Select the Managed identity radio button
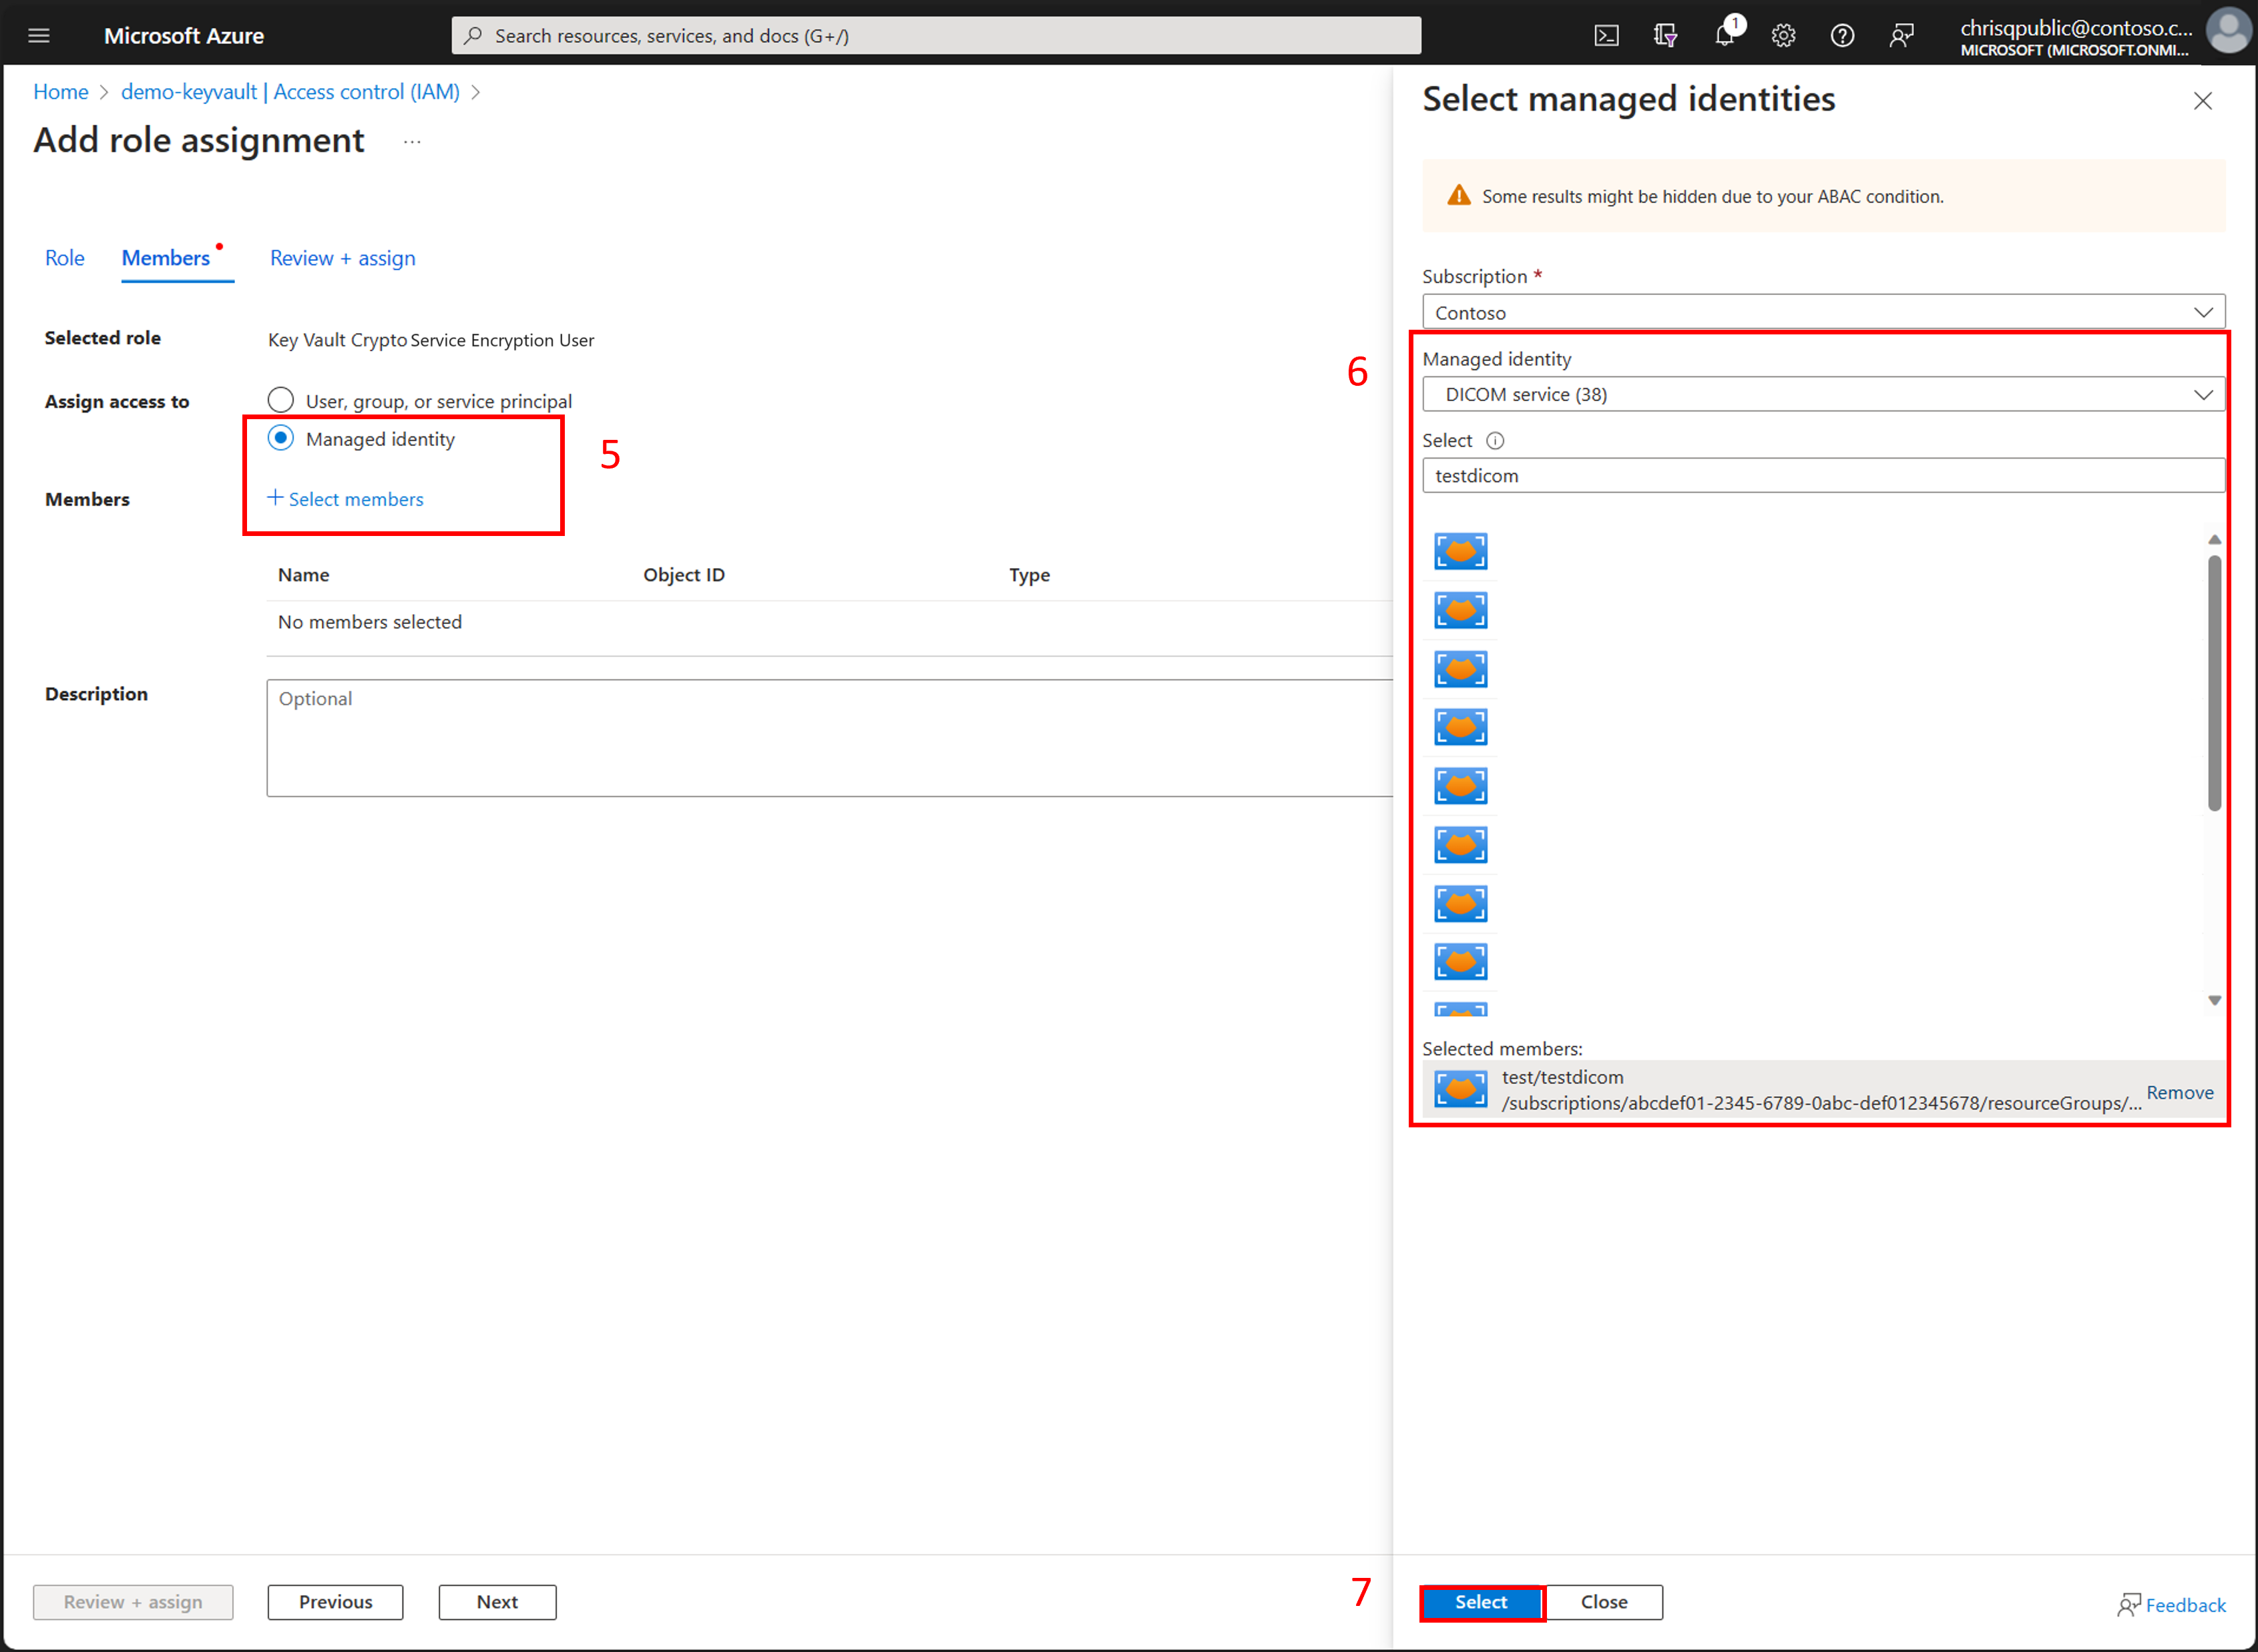Screen dimensions: 2258x1652 click(x=281, y=438)
